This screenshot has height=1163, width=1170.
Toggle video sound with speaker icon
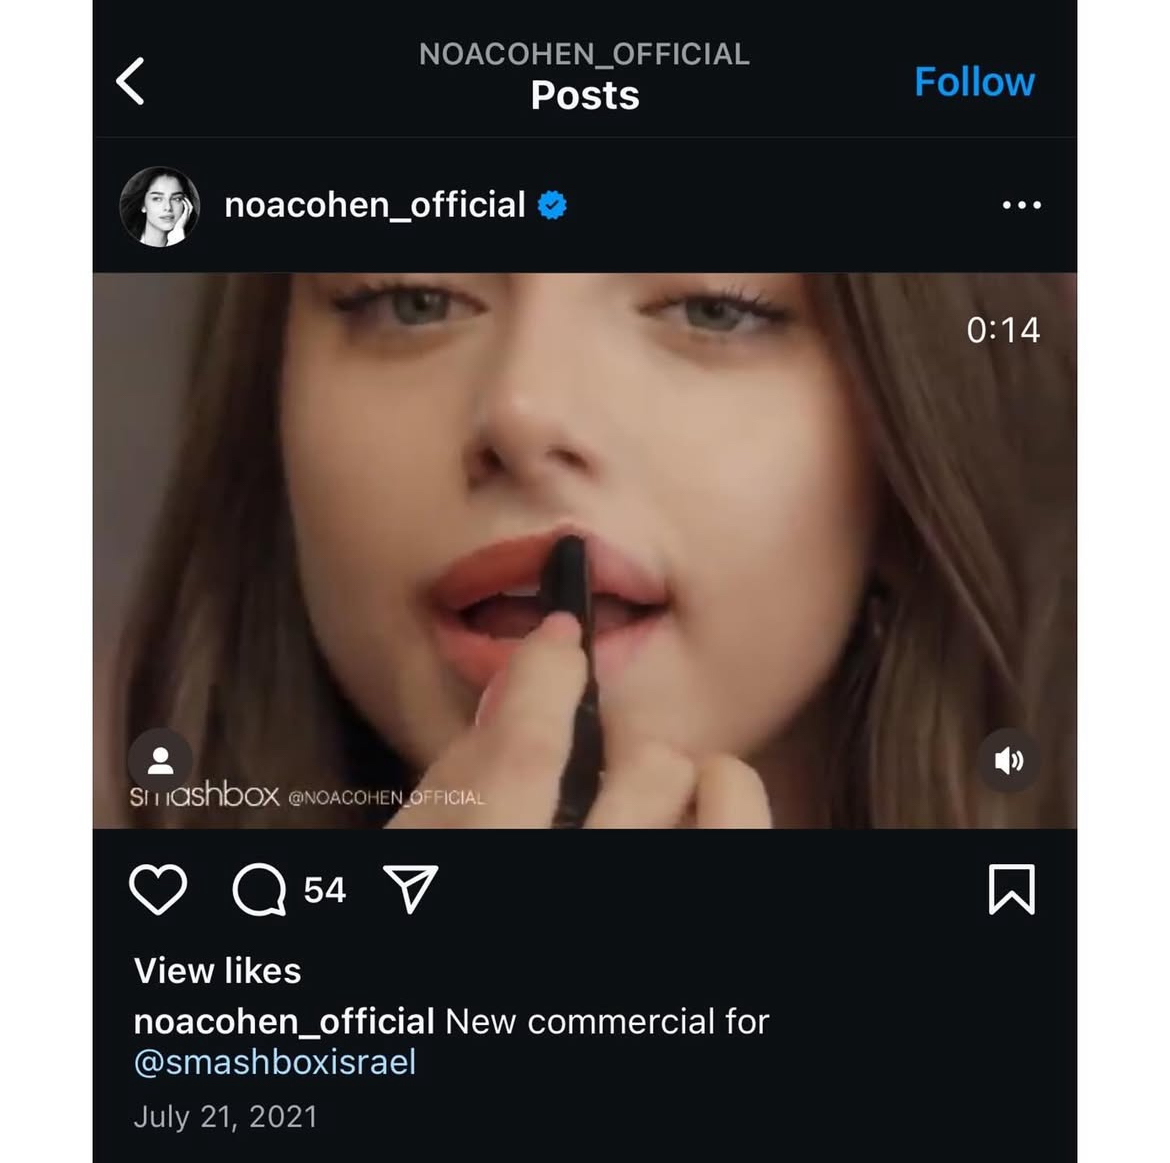(1009, 761)
